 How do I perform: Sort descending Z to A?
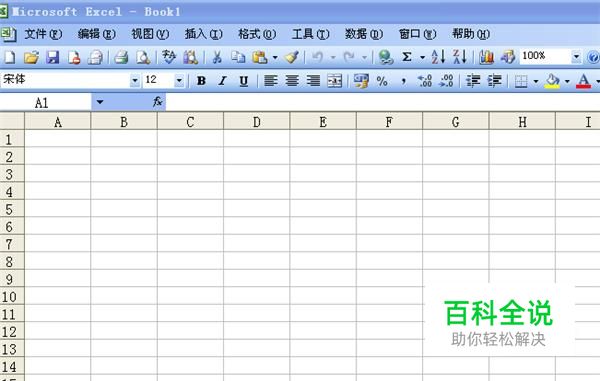coord(460,57)
